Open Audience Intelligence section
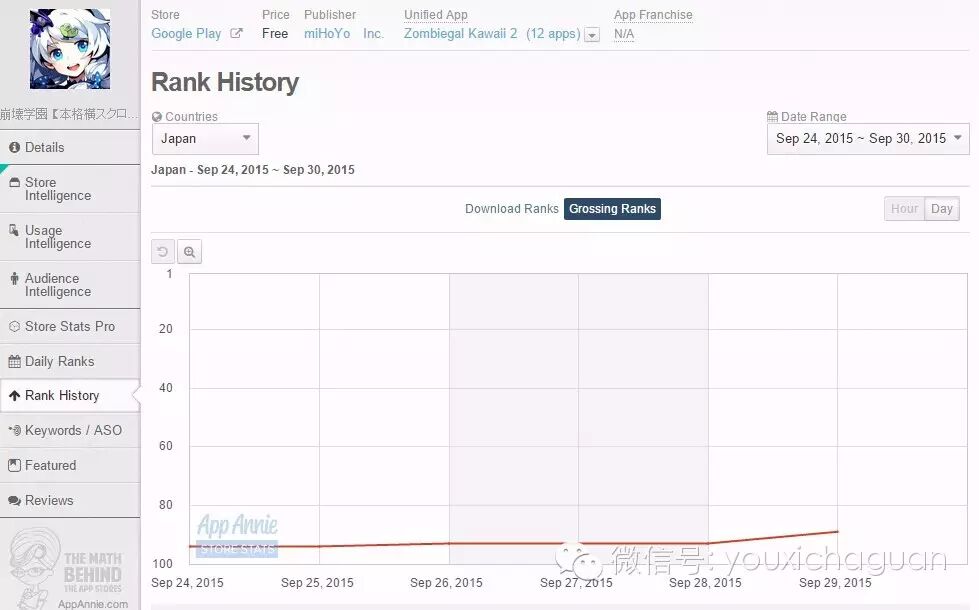Viewport: 979px width, 610px height. 70,285
